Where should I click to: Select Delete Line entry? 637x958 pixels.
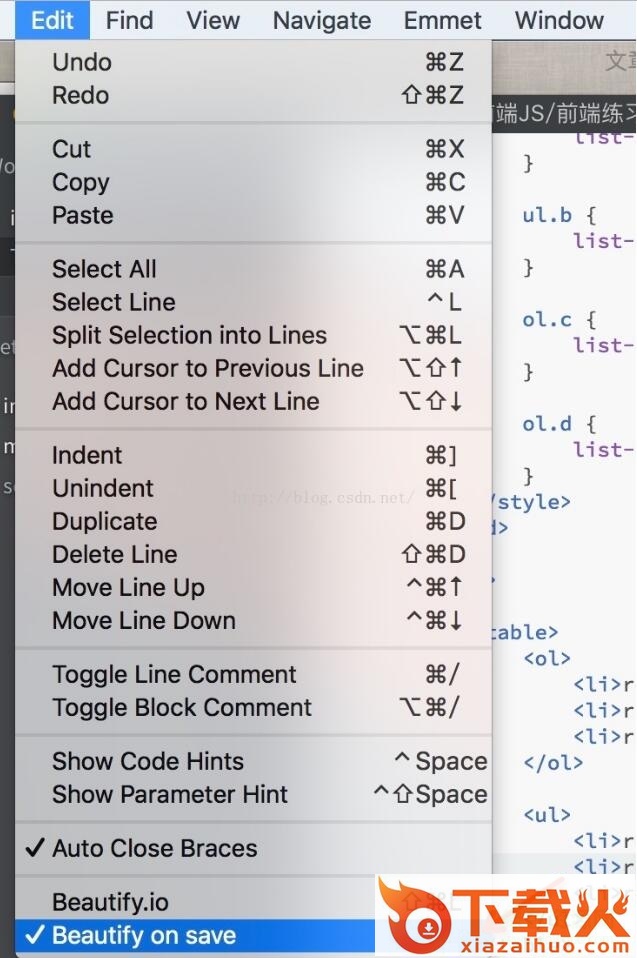coord(115,554)
